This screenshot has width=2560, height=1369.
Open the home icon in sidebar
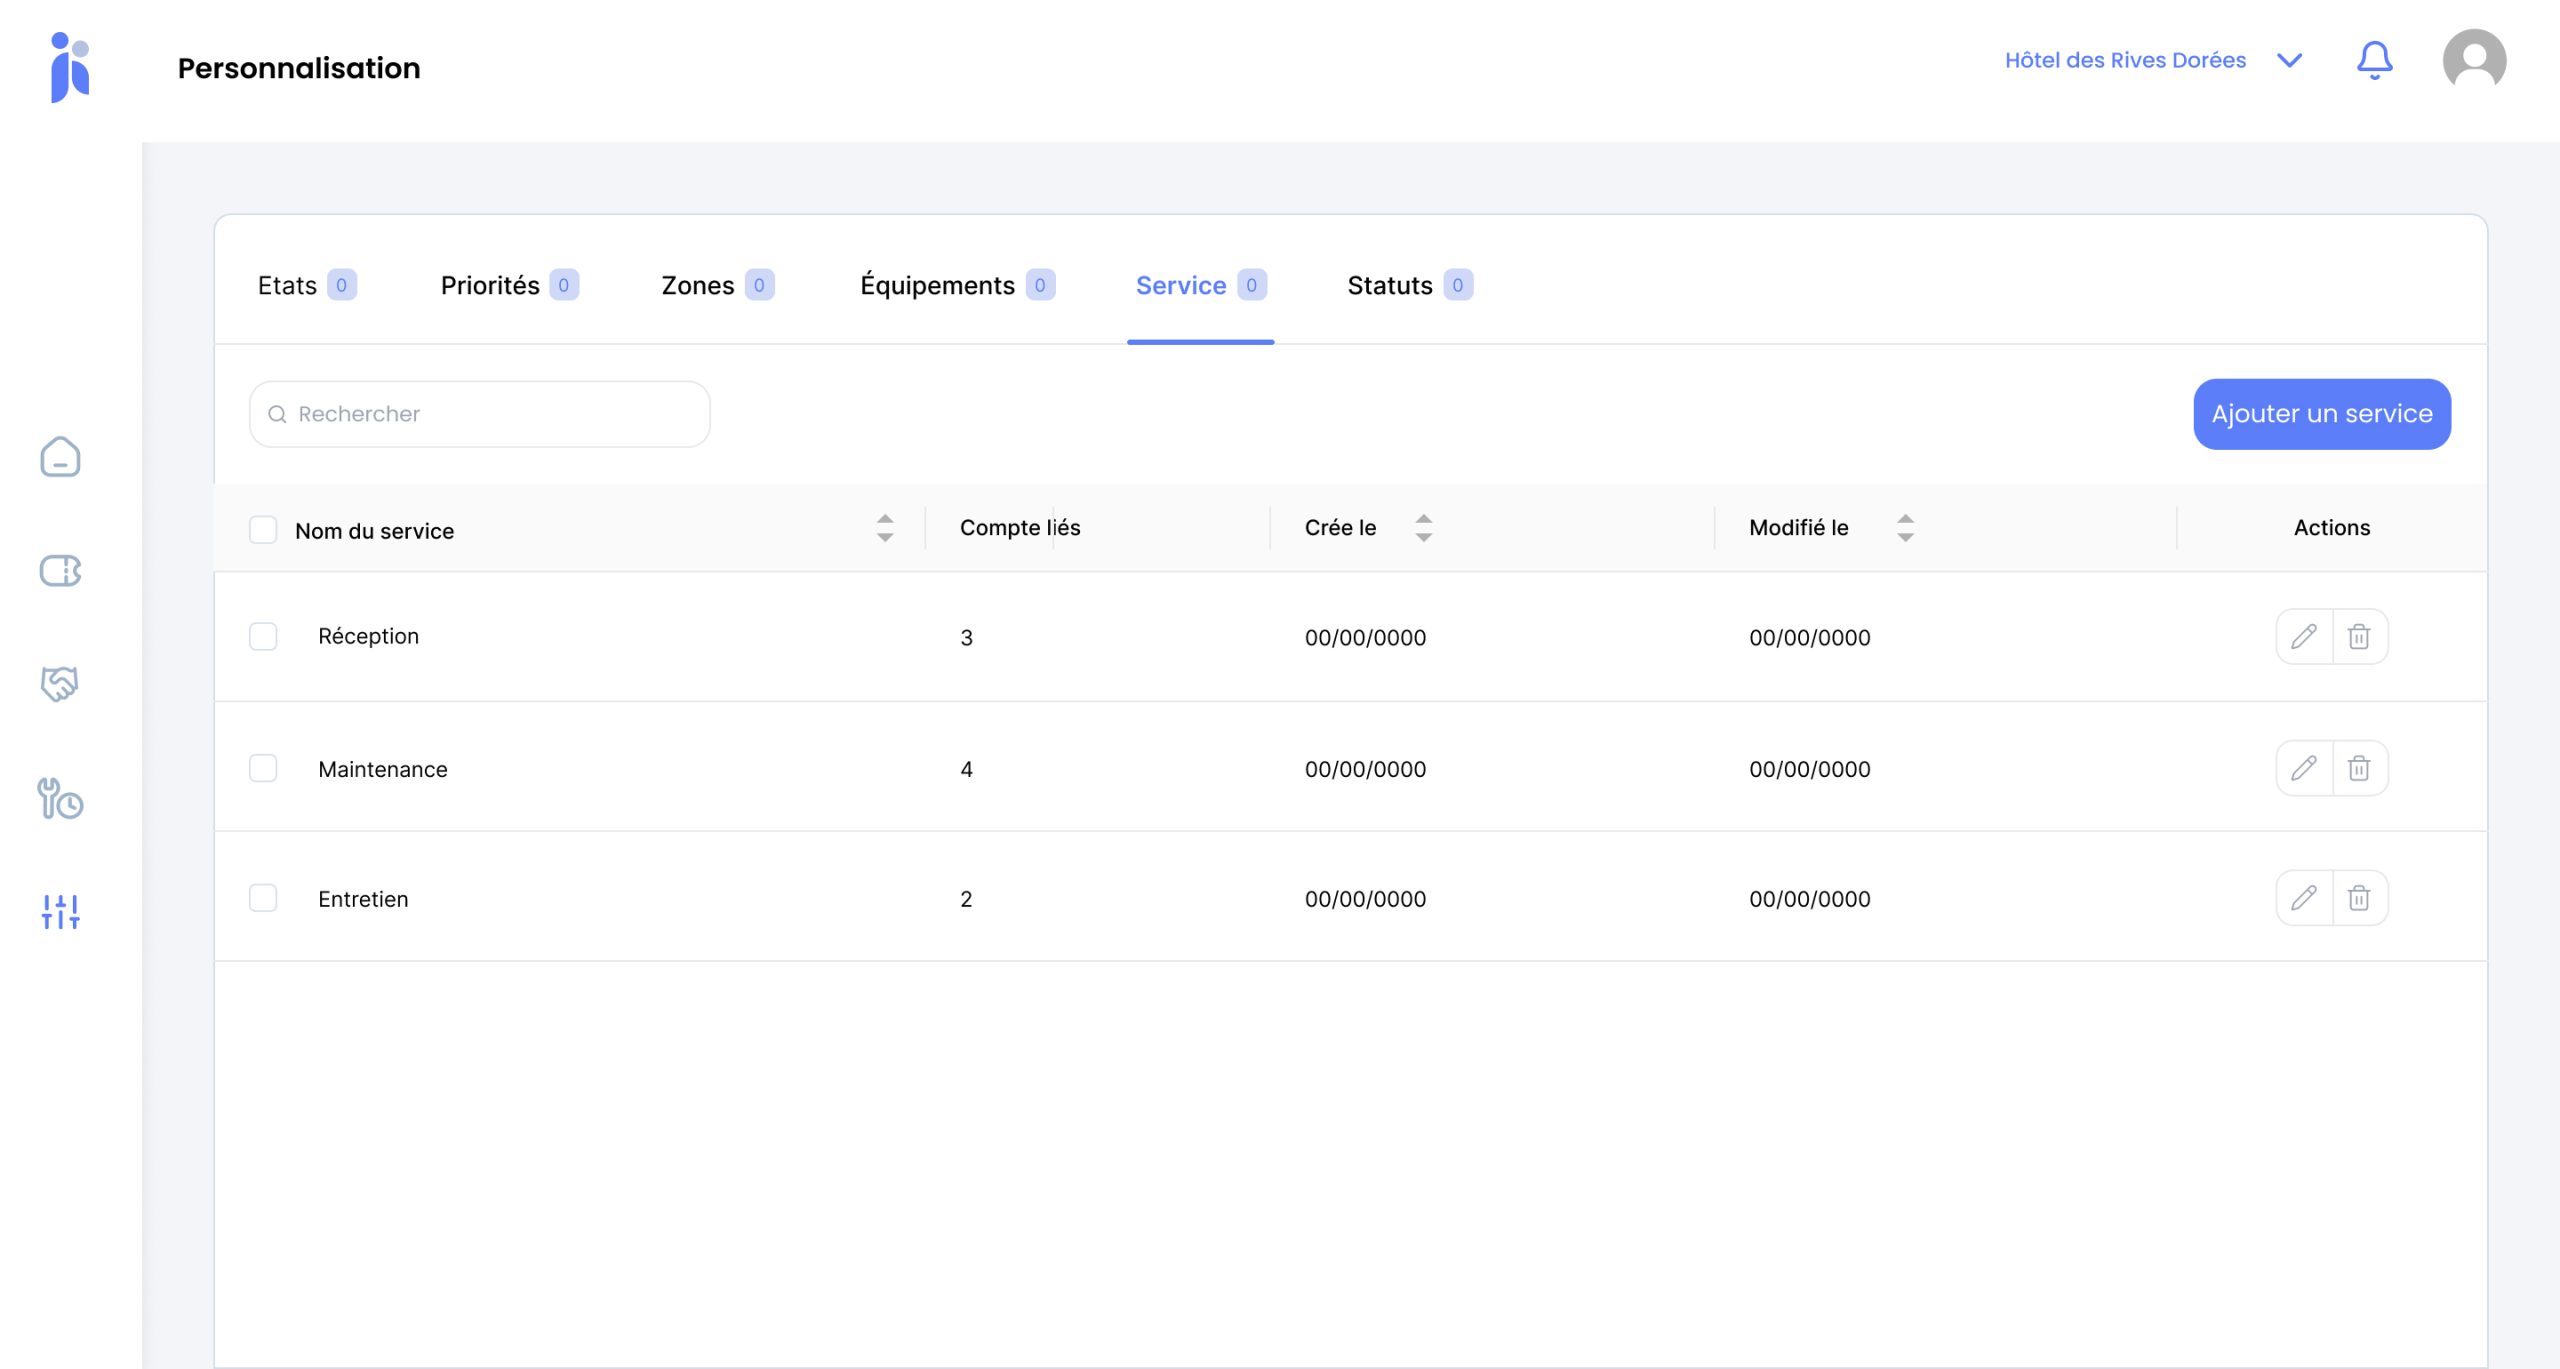[60, 457]
